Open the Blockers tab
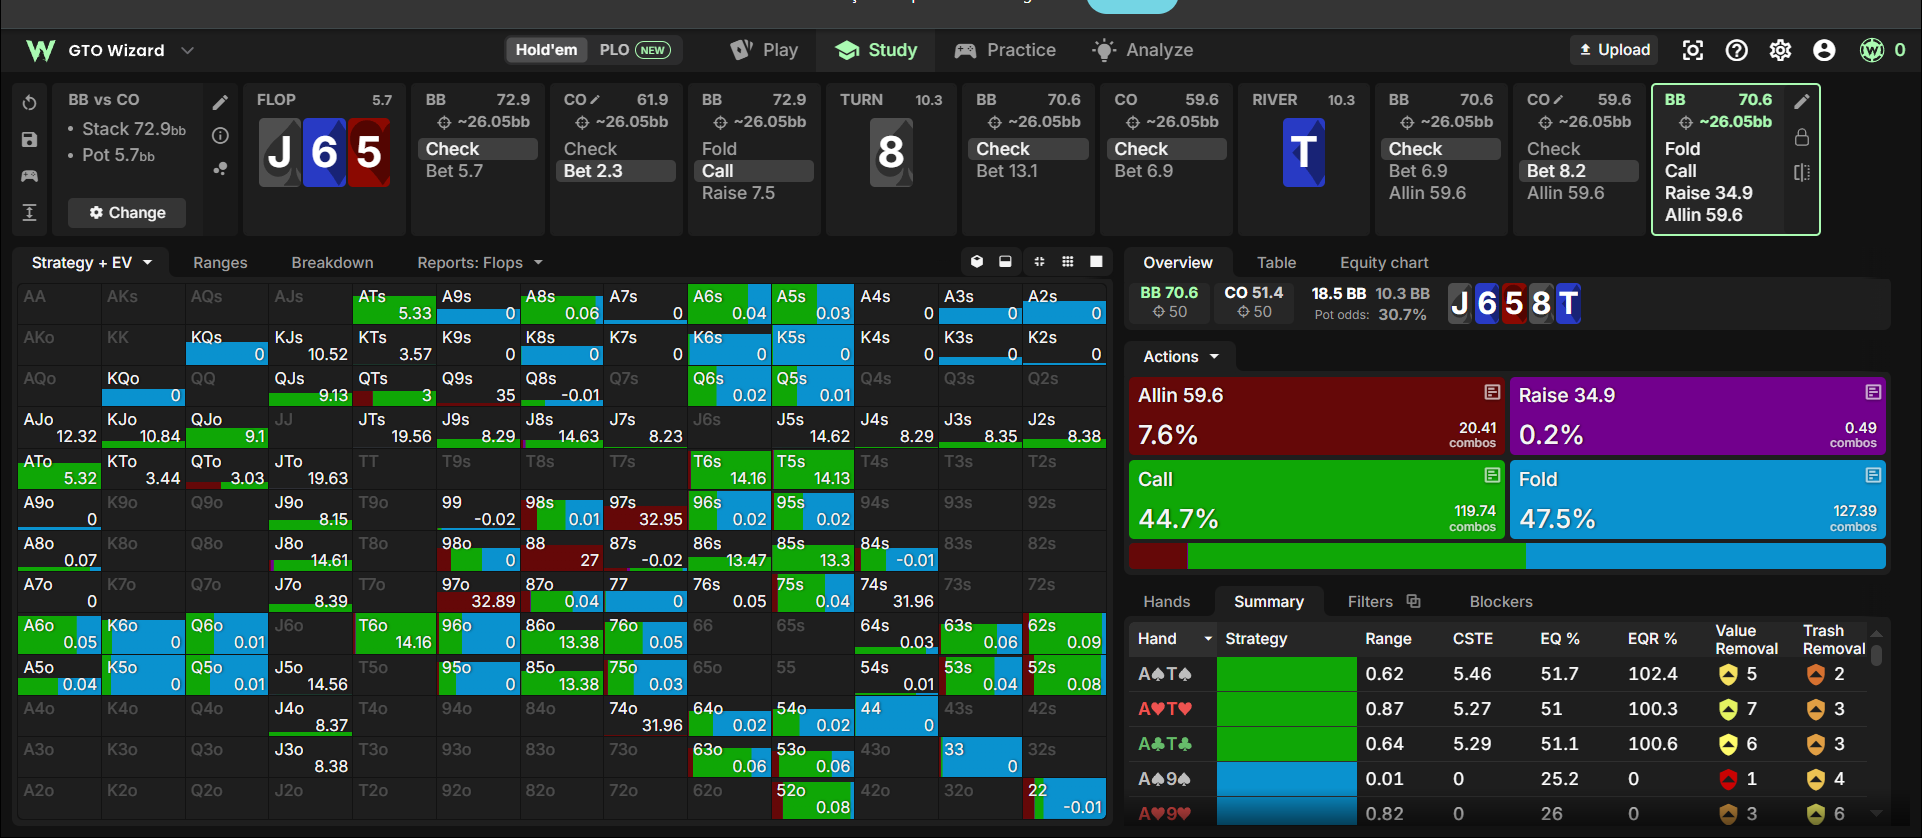This screenshot has width=1922, height=838. point(1501,602)
